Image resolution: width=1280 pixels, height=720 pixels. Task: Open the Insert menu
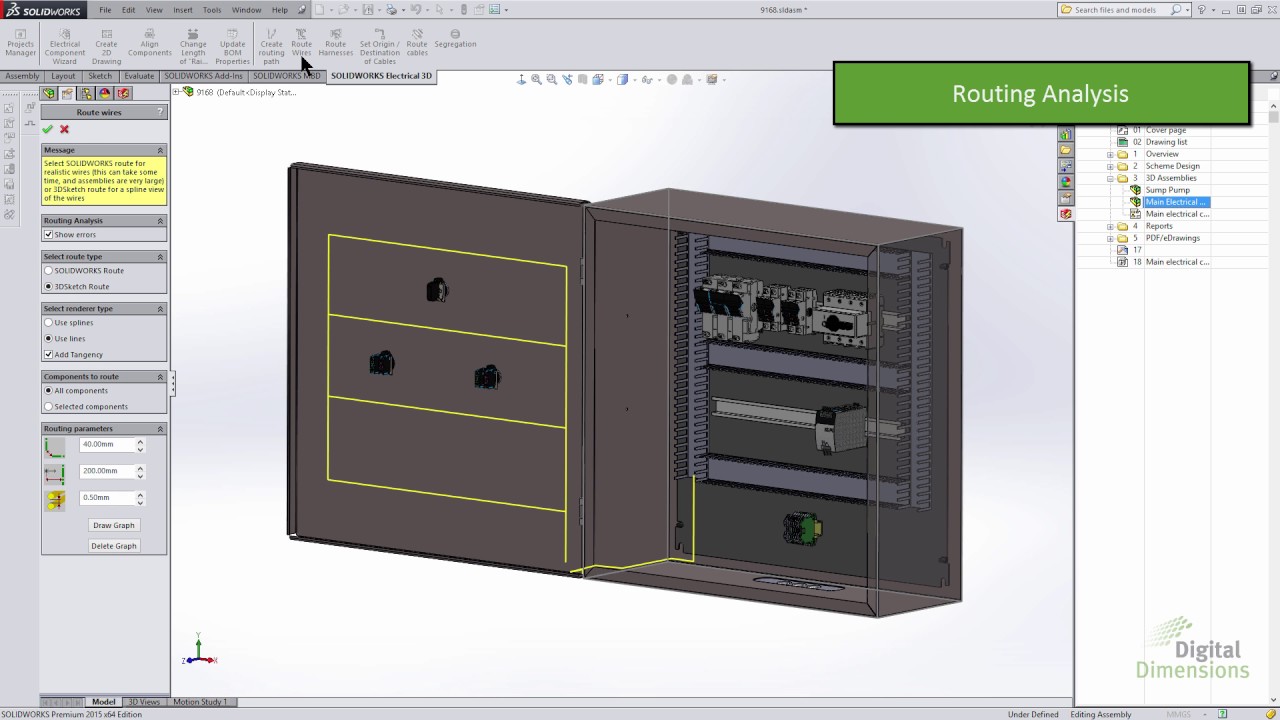(183, 10)
